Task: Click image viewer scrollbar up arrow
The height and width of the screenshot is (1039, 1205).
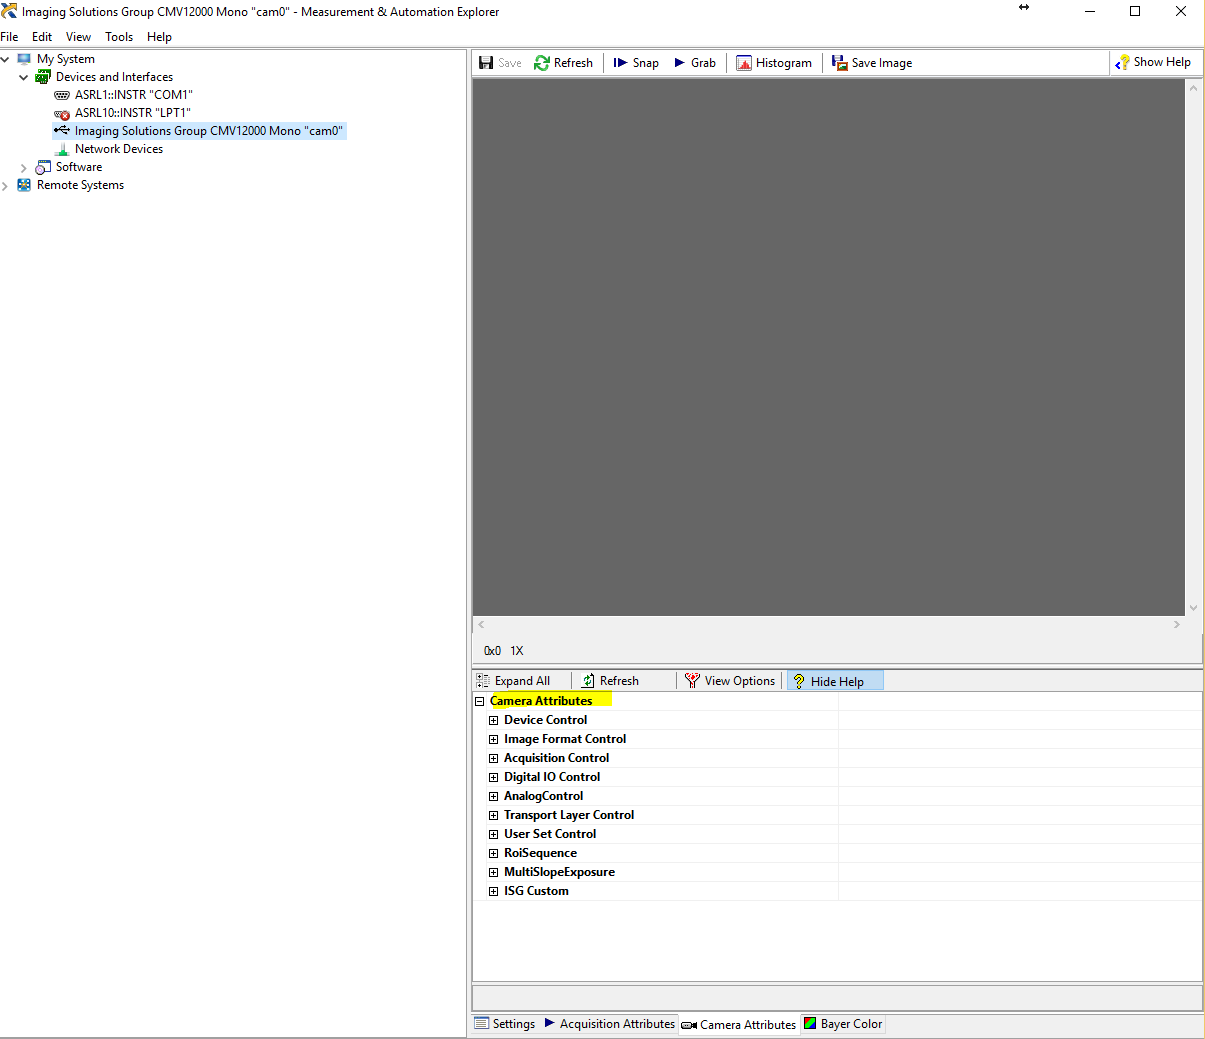Action: 1193,88
